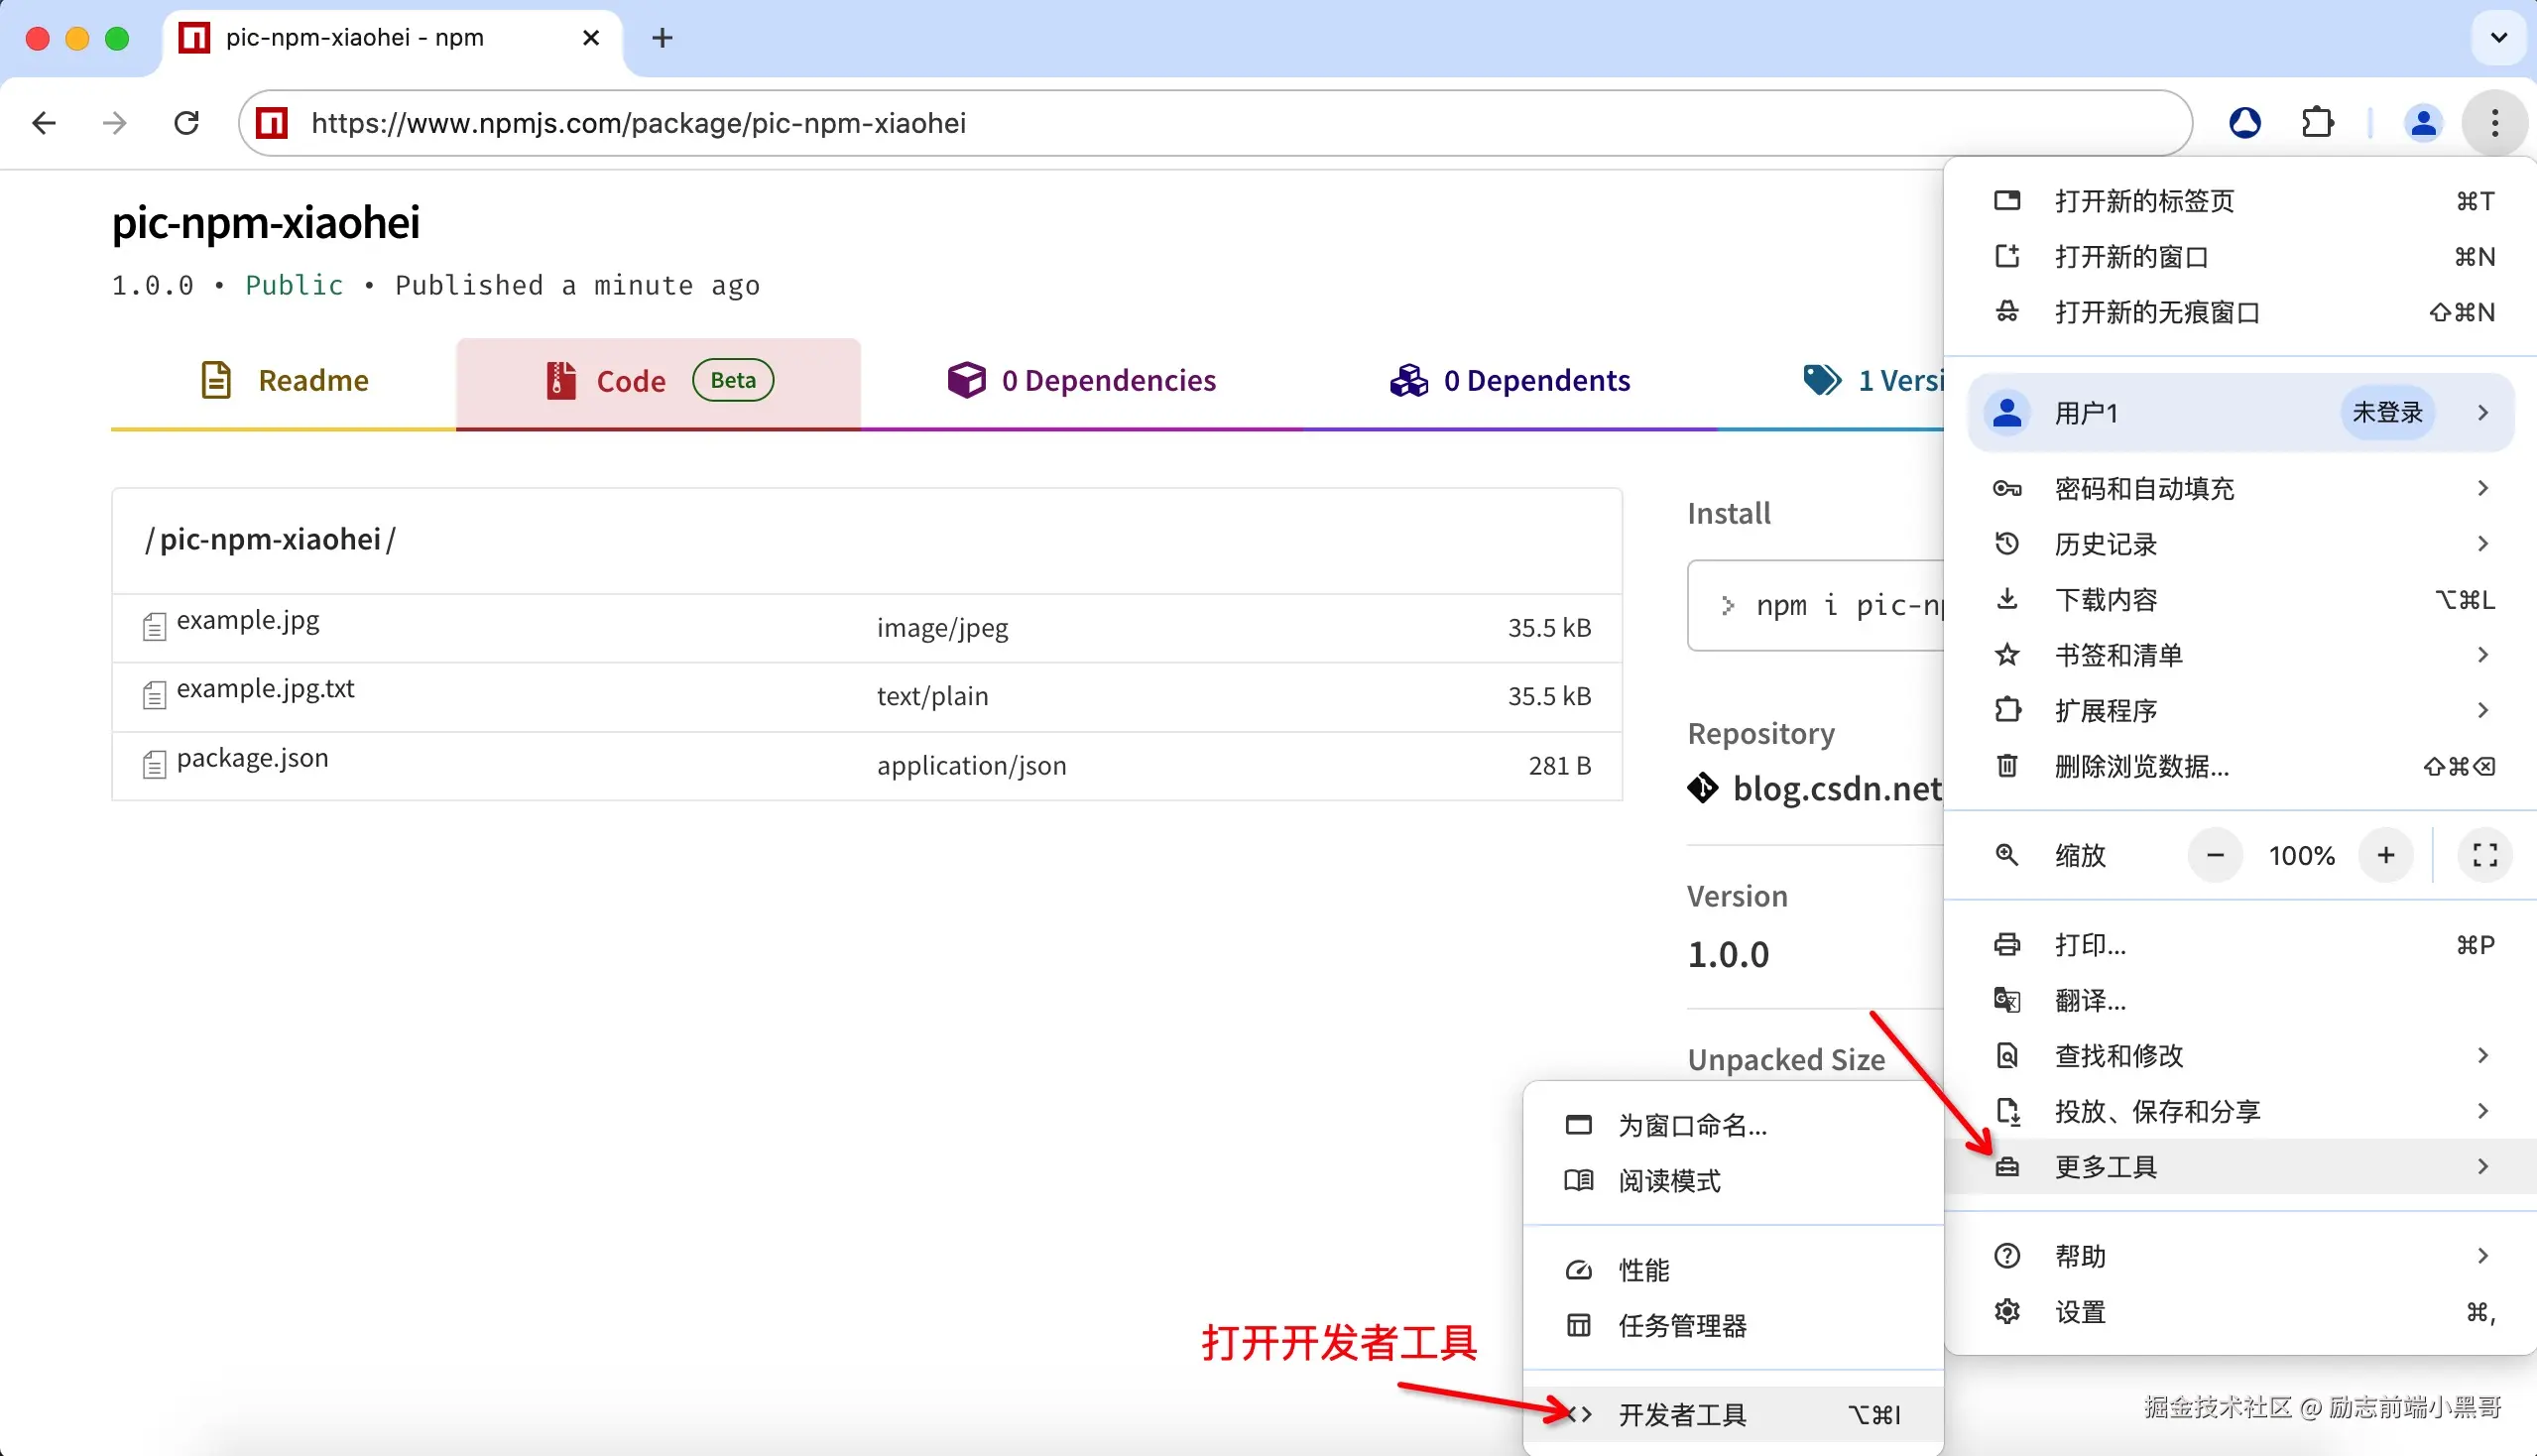Expand the 更多工具 submenu chevron
2537x1456 pixels.
click(x=2483, y=1166)
